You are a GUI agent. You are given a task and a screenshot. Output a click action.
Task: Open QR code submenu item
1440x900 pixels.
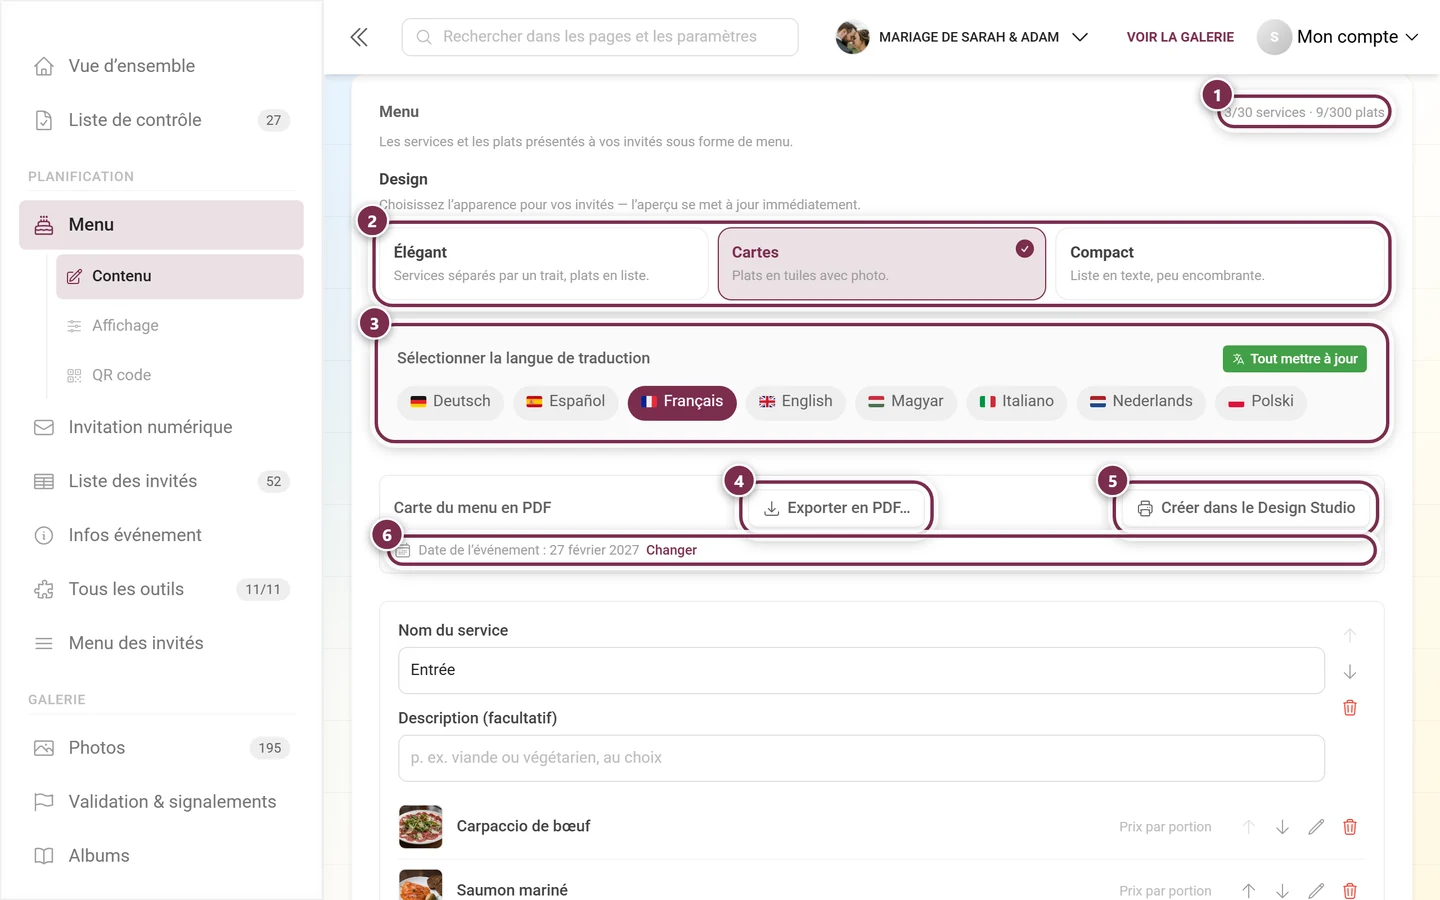coord(180,375)
